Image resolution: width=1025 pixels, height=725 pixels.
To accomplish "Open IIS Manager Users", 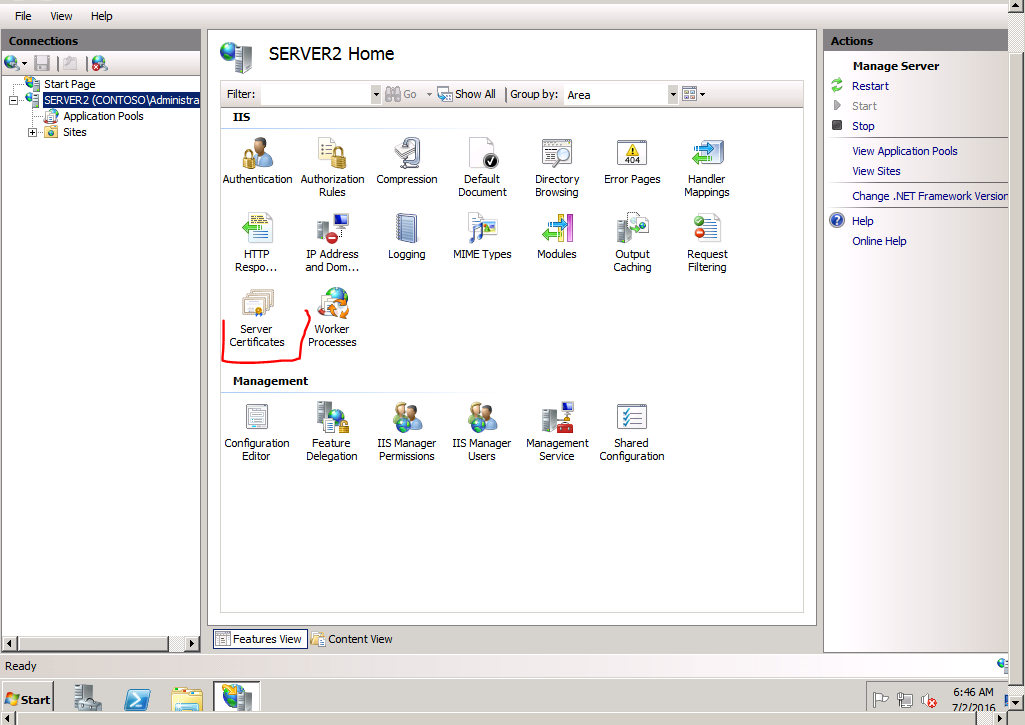I will point(482,431).
